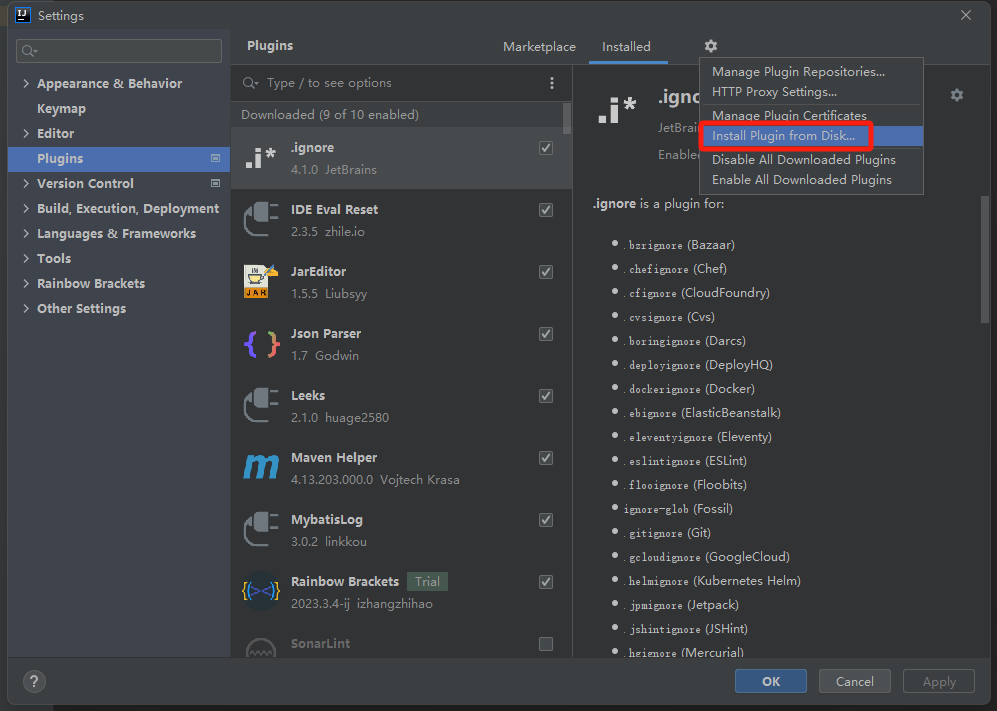Switch to the Marketplace tab
This screenshot has height=711, width=997.
(539, 46)
